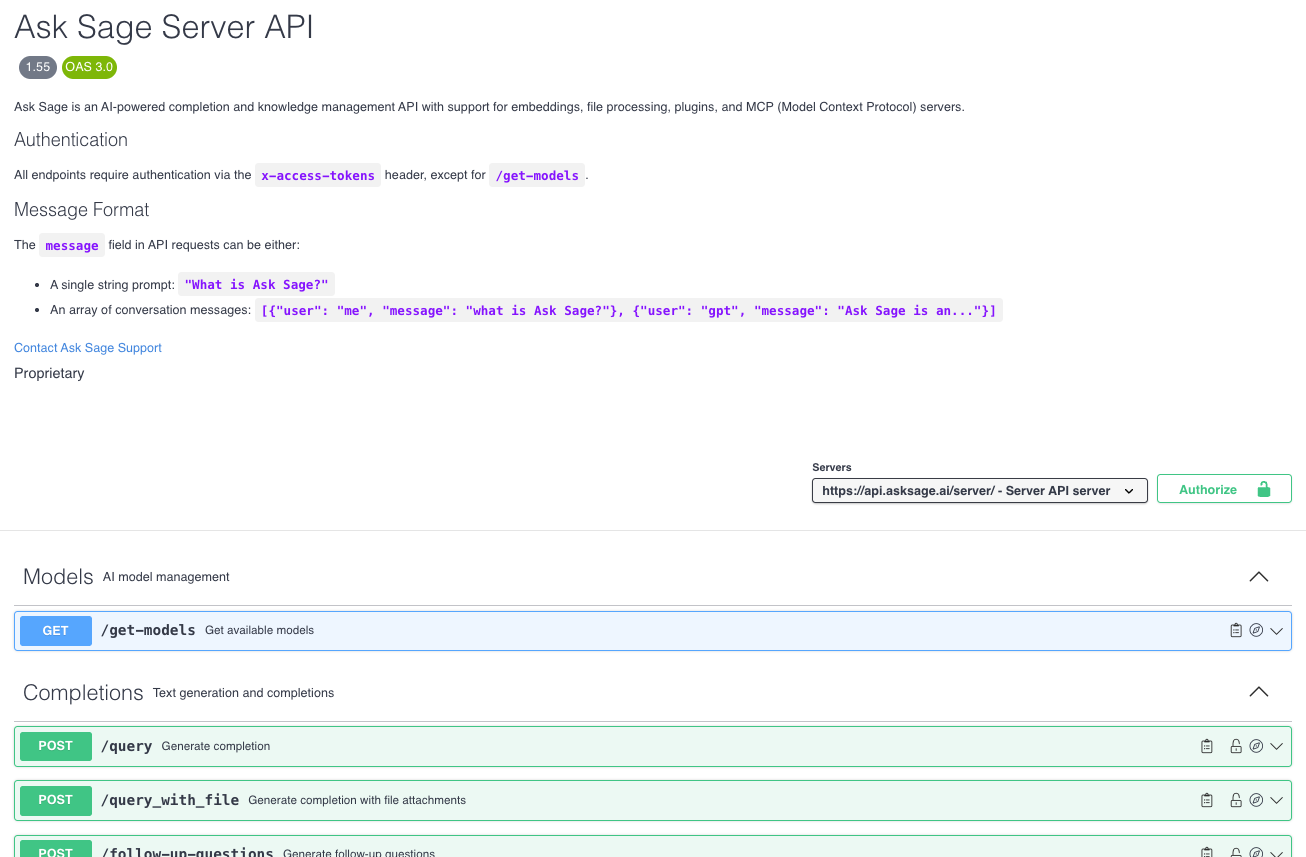Open the Servers dropdown selector

979,490
